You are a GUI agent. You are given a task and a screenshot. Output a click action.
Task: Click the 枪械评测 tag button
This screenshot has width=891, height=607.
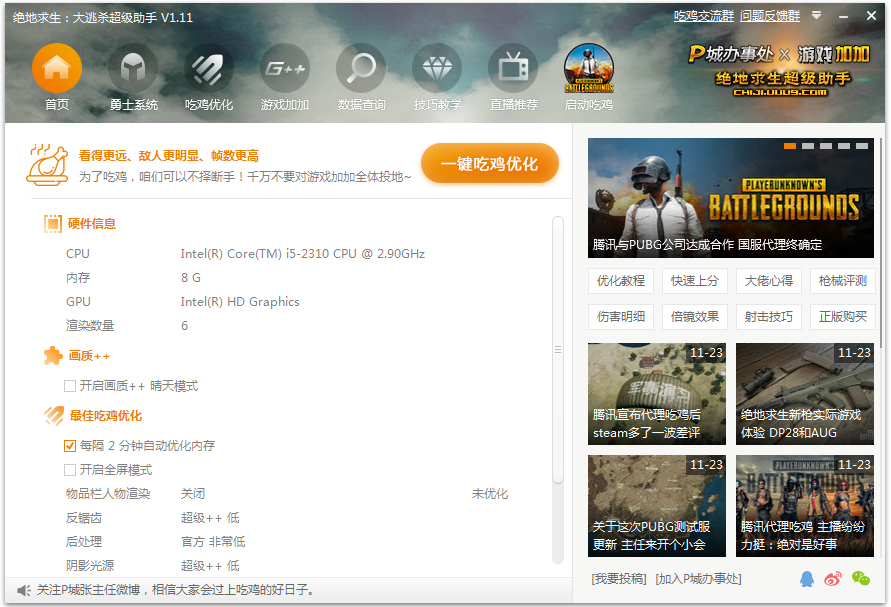tap(842, 281)
